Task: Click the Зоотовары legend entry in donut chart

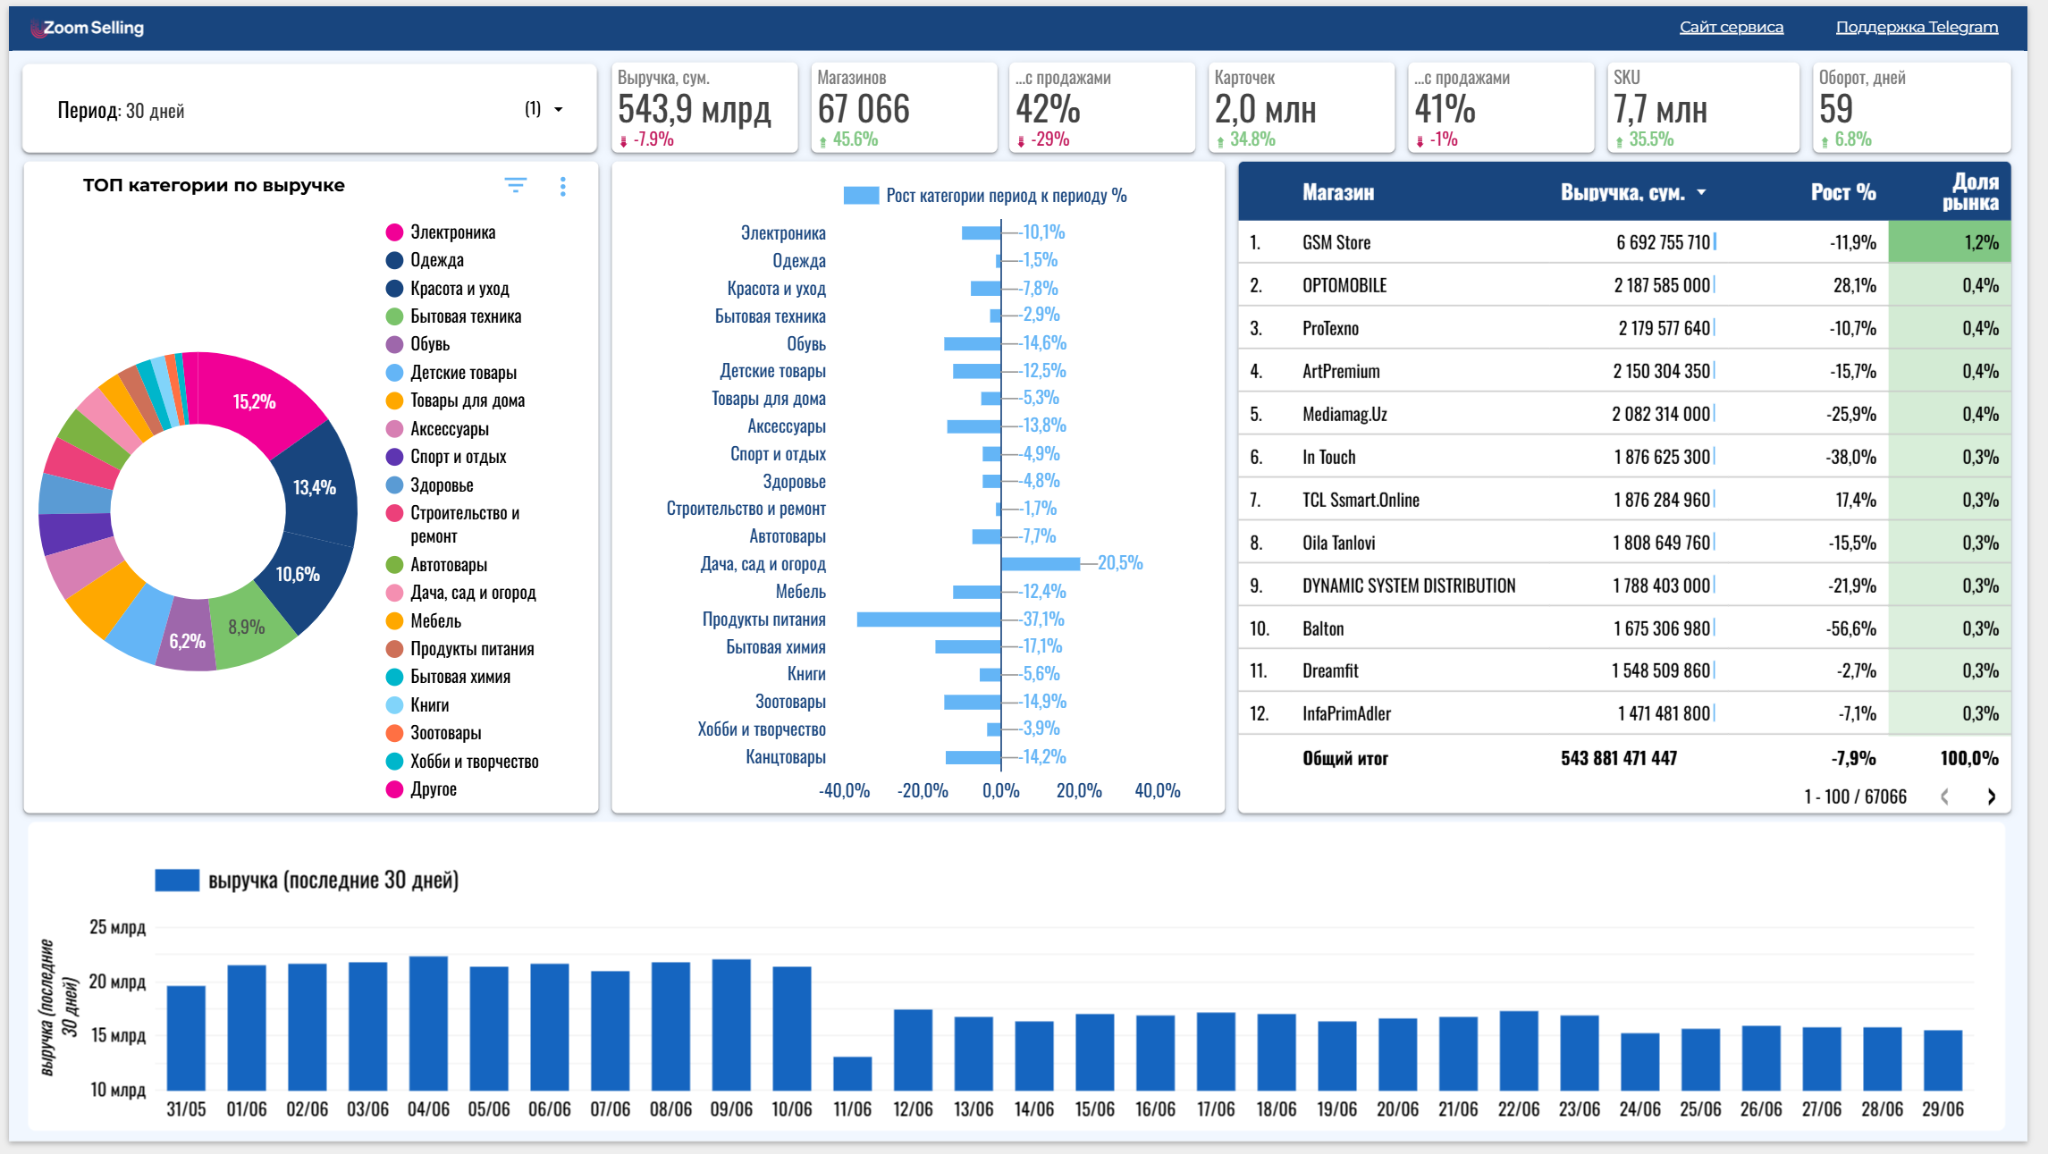Action: tap(434, 733)
